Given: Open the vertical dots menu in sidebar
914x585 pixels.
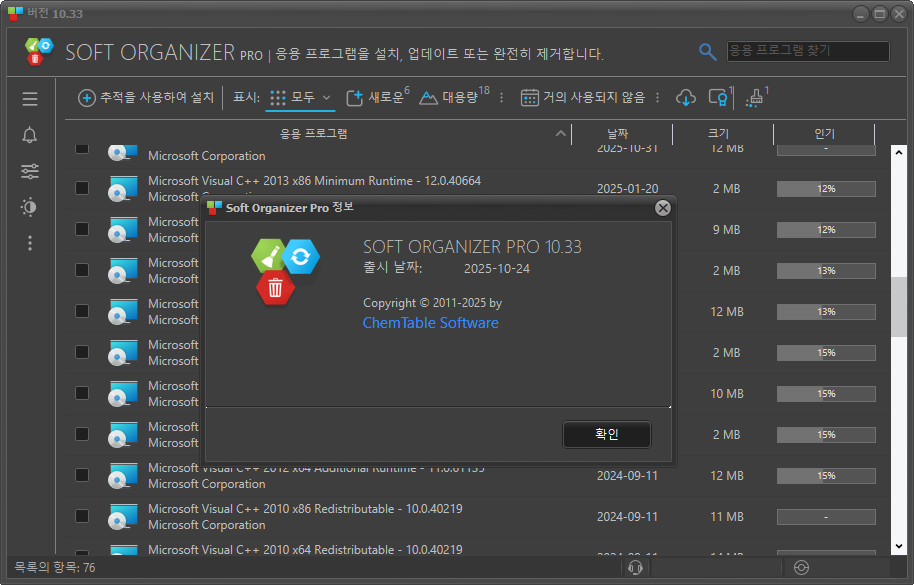Looking at the screenshot, I should [30, 243].
